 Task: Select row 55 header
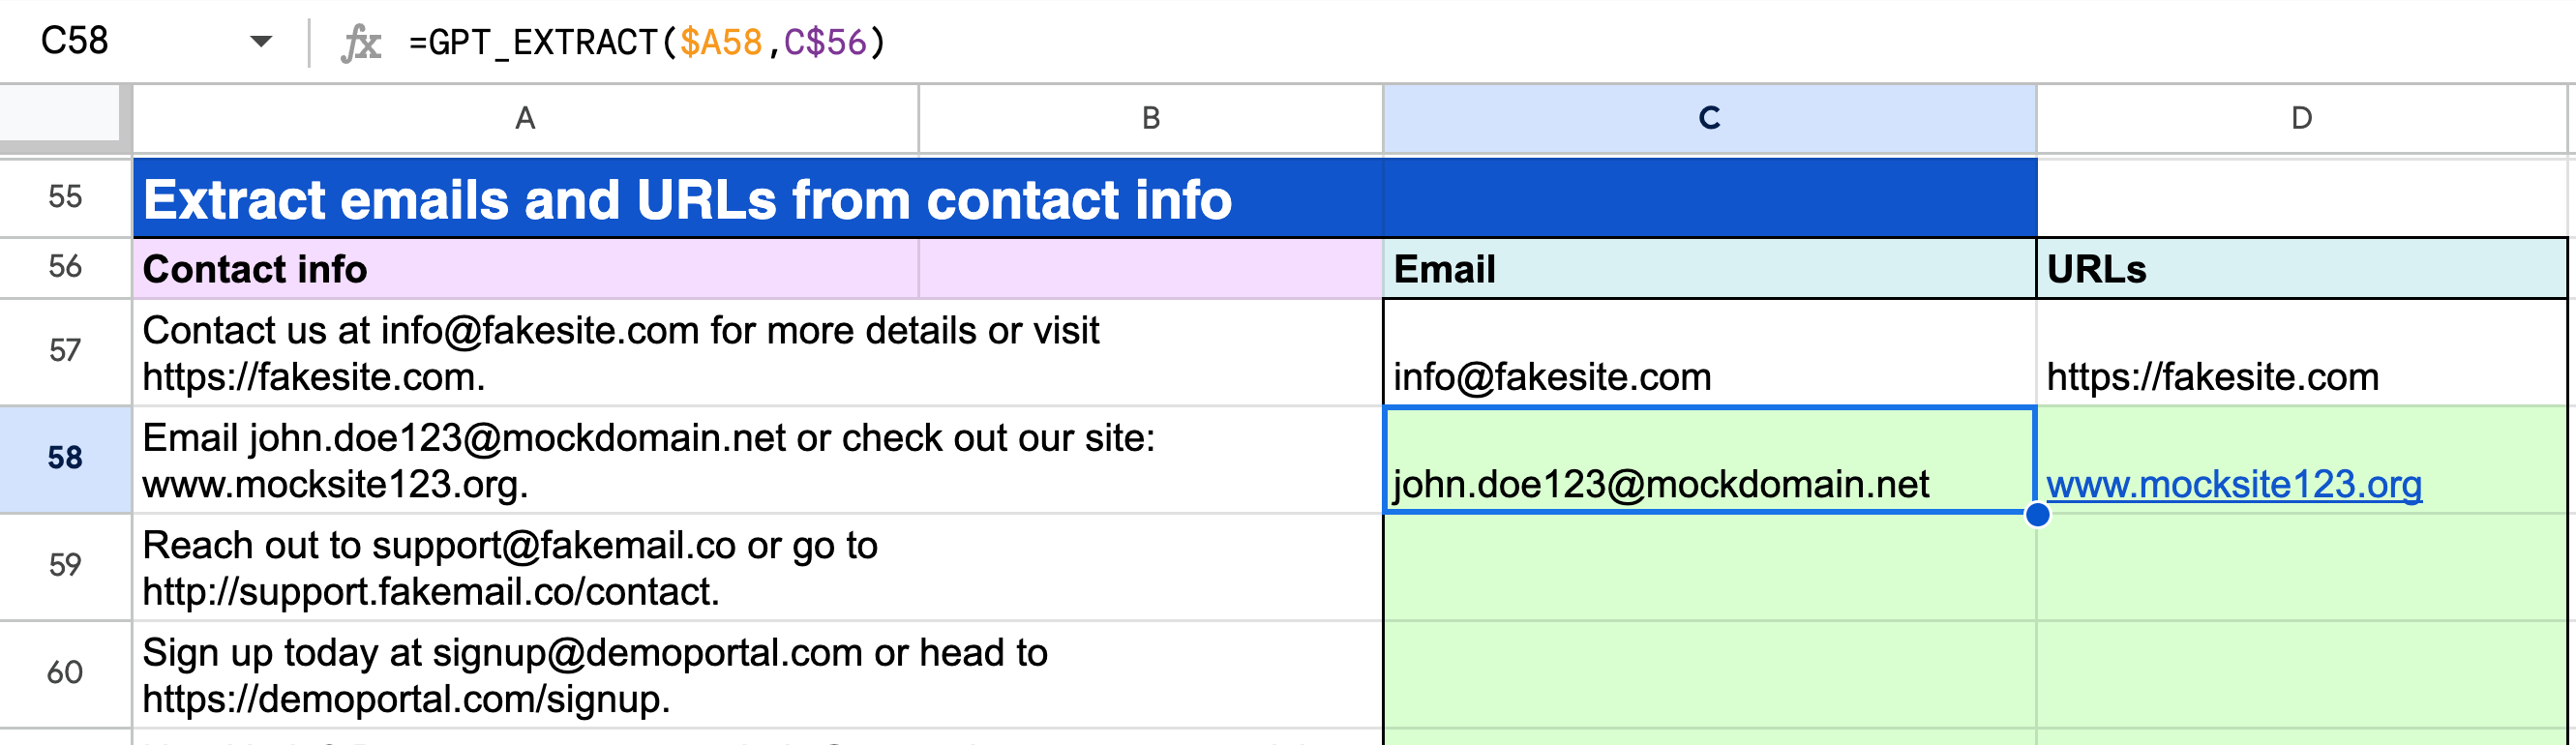tap(65, 197)
